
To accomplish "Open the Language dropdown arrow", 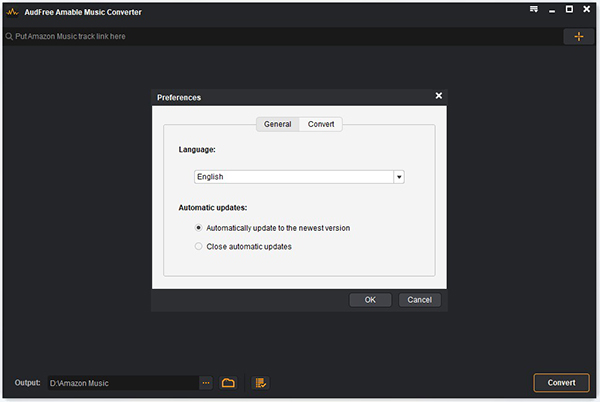I will click(x=399, y=177).
